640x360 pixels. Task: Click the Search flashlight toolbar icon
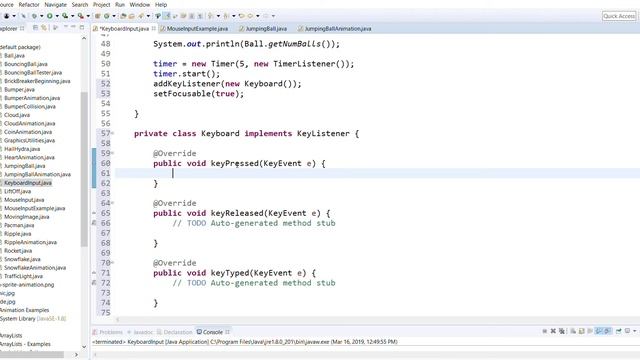click(141, 16)
